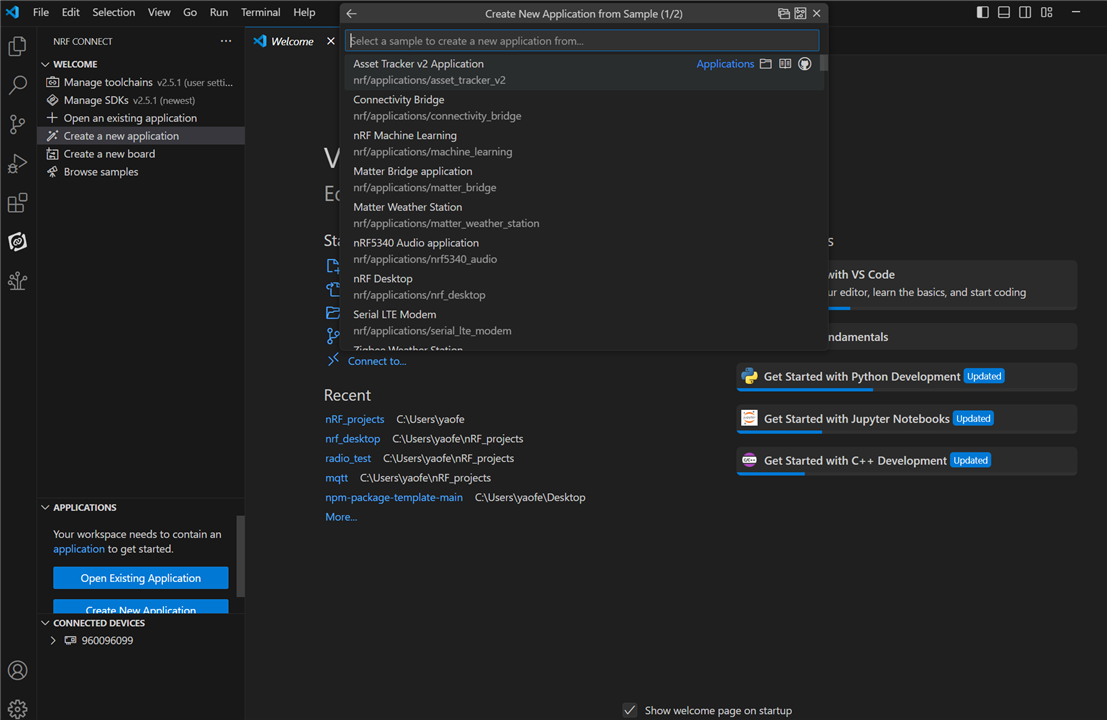
Task: Collapse the CONNECTED DEVICES section
Action: 45,623
